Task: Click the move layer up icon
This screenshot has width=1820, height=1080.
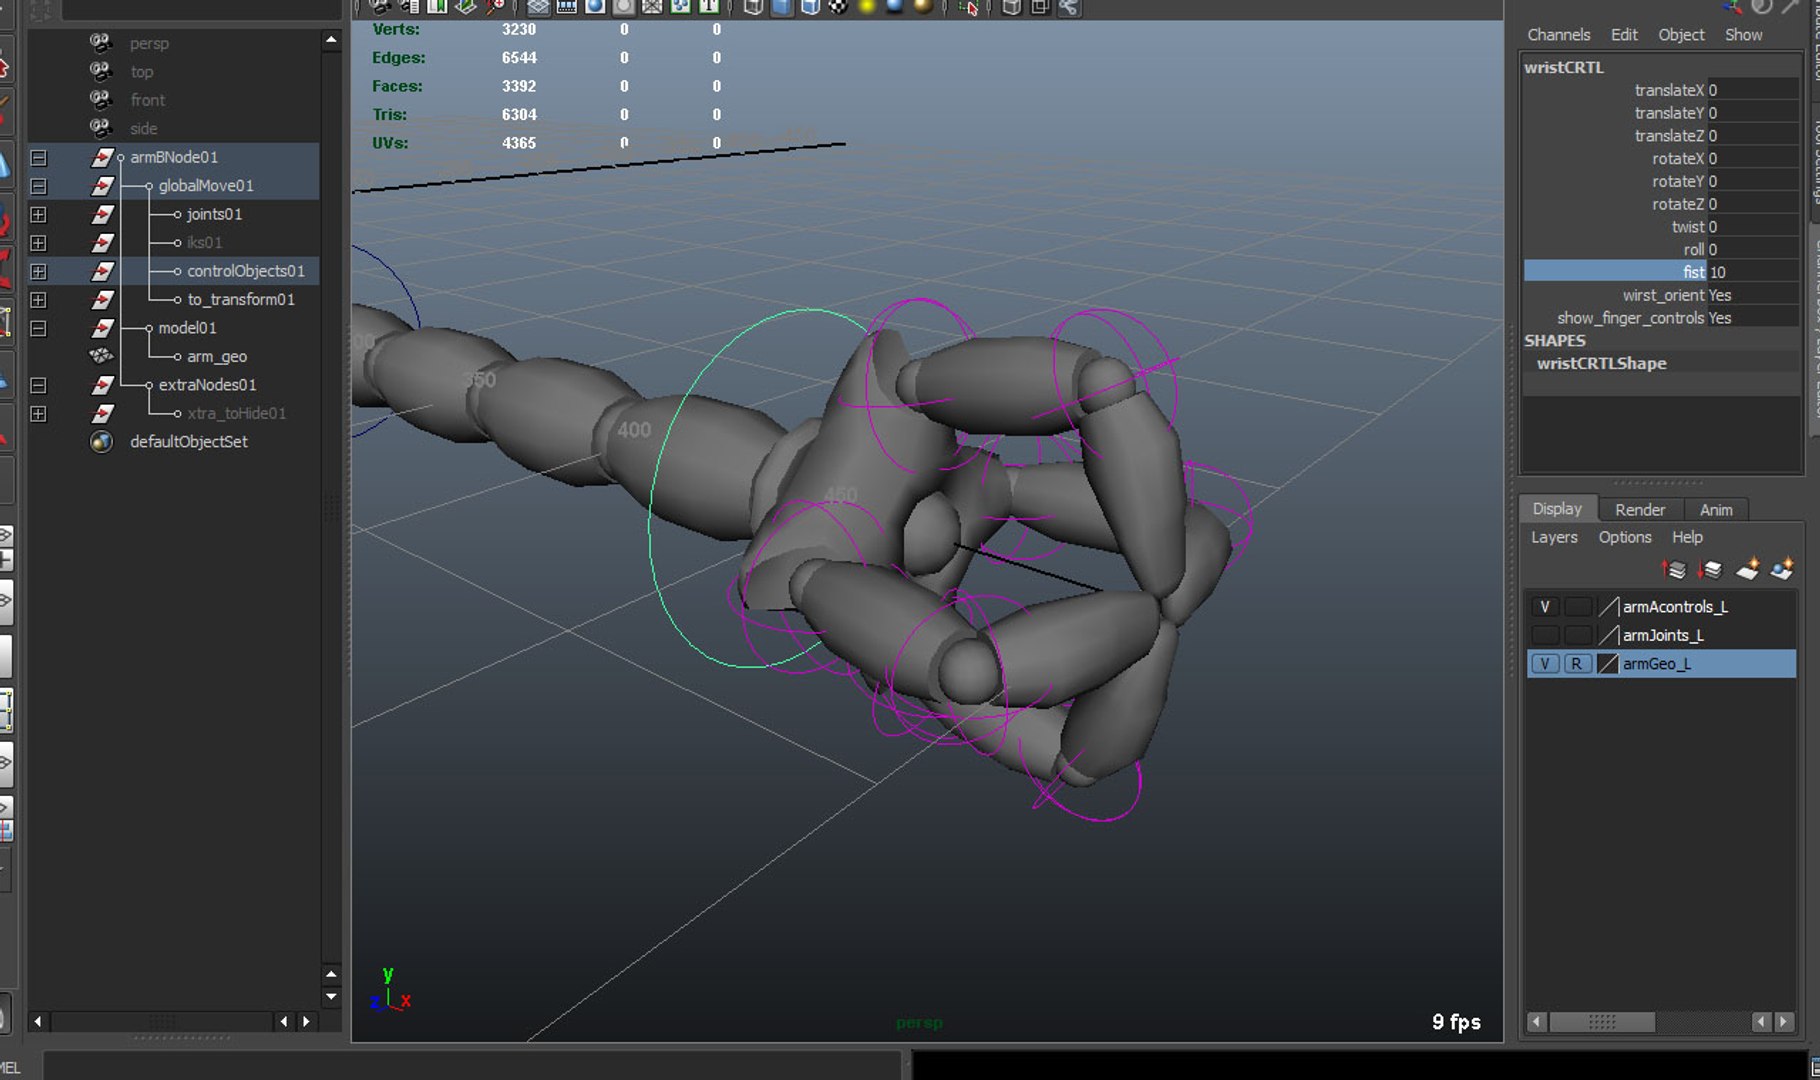Action: click(x=1674, y=570)
